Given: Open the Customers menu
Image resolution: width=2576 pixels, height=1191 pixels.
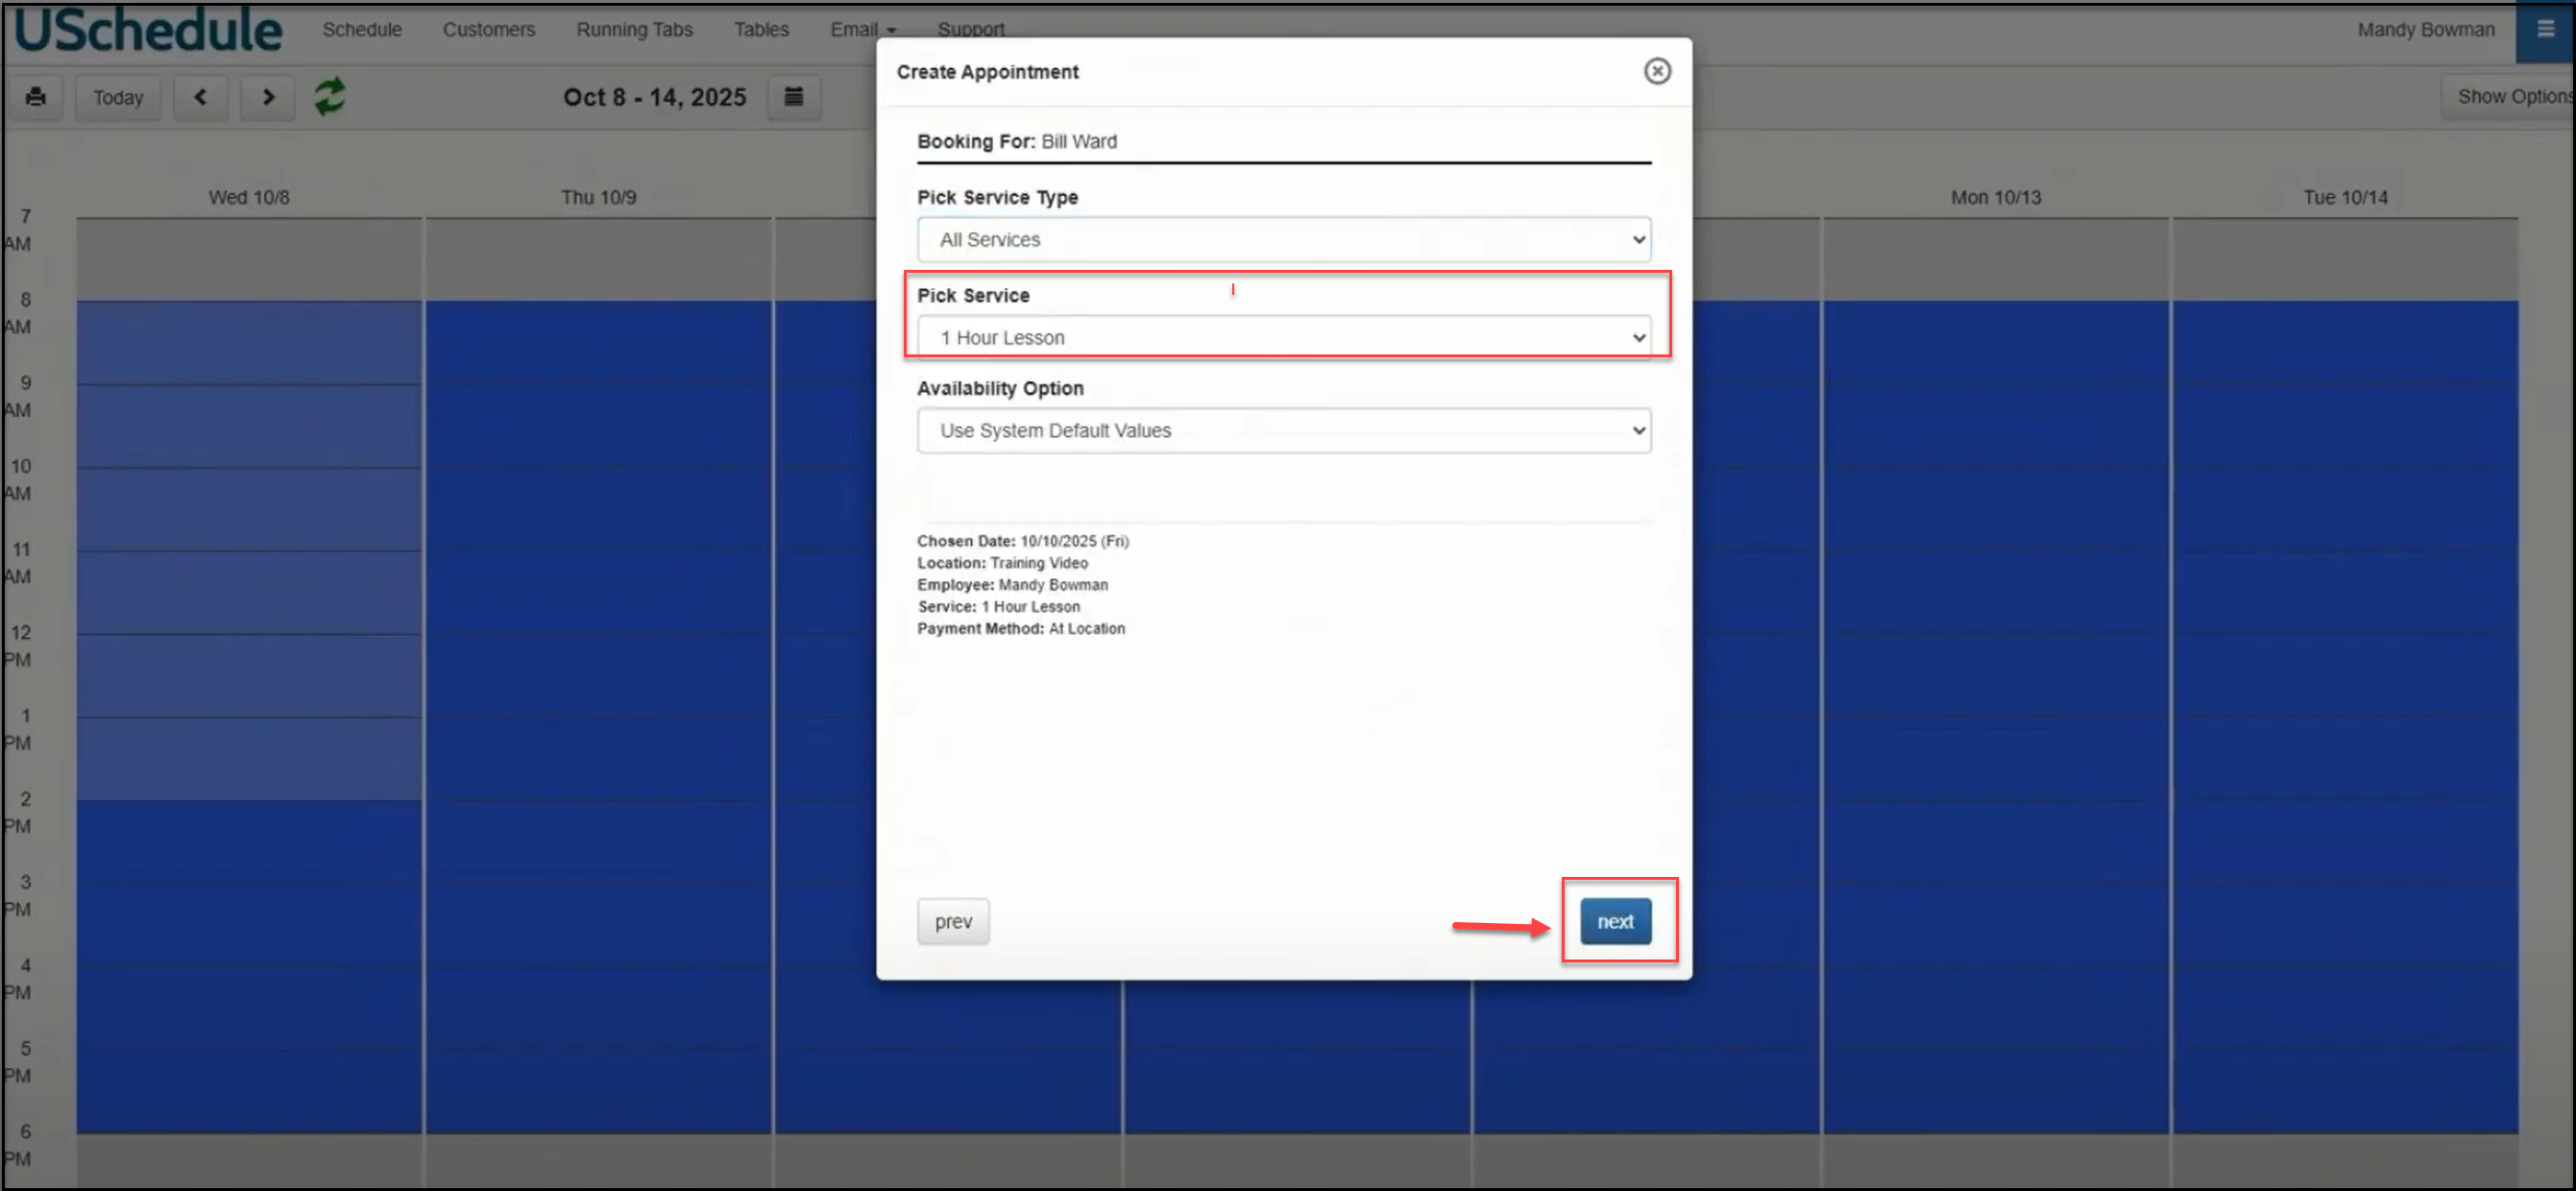Looking at the screenshot, I should pyautogui.click(x=488, y=30).
